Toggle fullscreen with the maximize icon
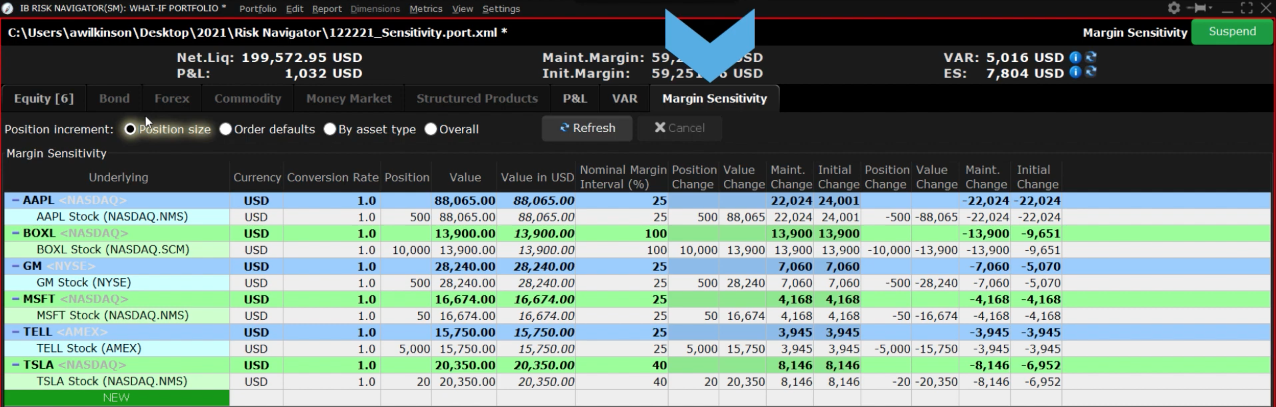 1247,8
